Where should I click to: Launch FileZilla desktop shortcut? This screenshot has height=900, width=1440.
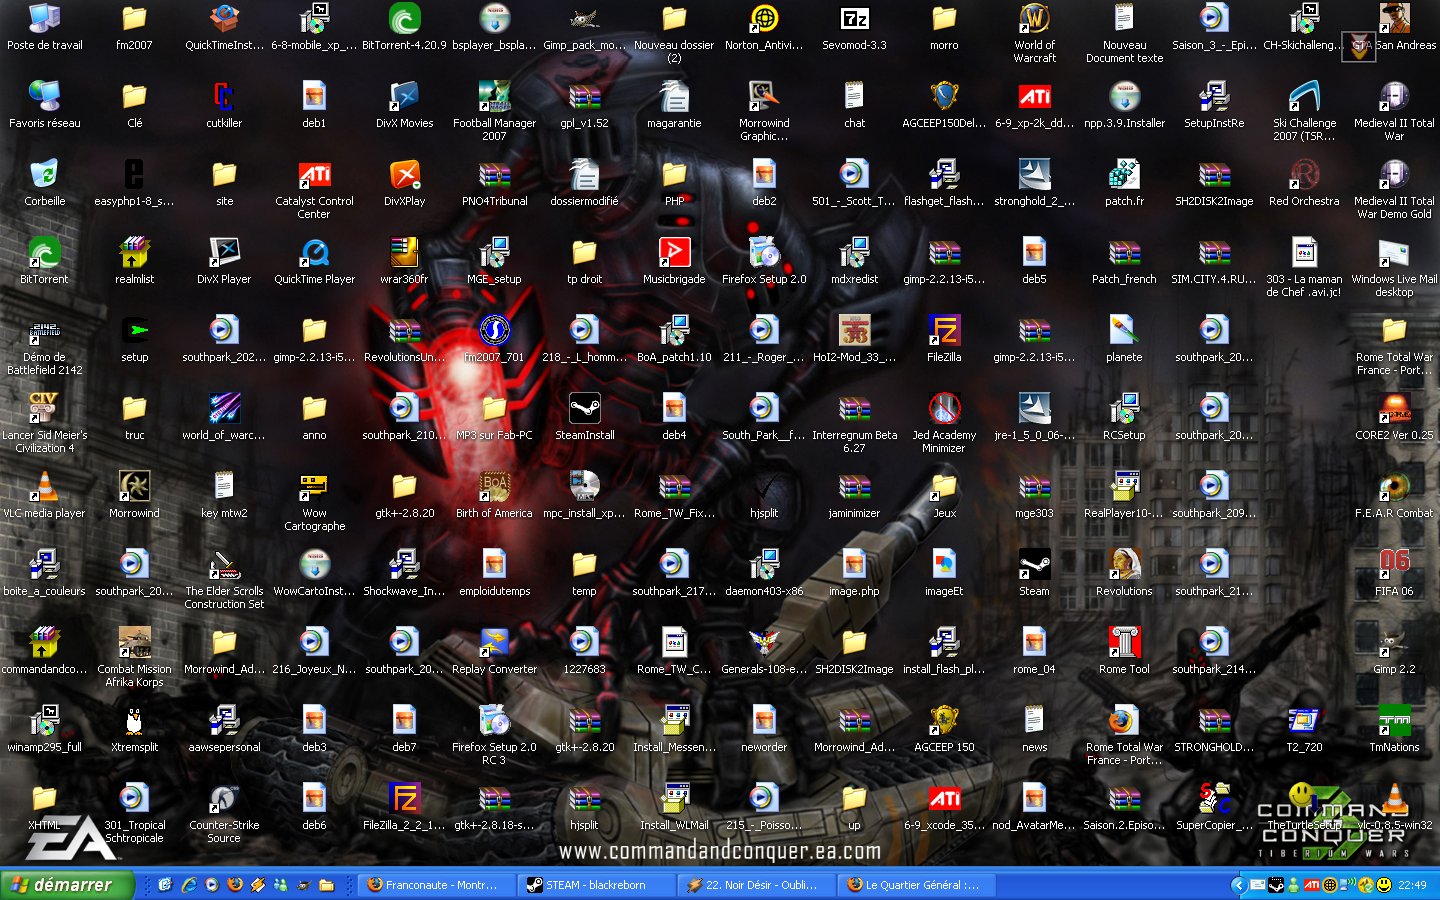(x=945, y=339)
